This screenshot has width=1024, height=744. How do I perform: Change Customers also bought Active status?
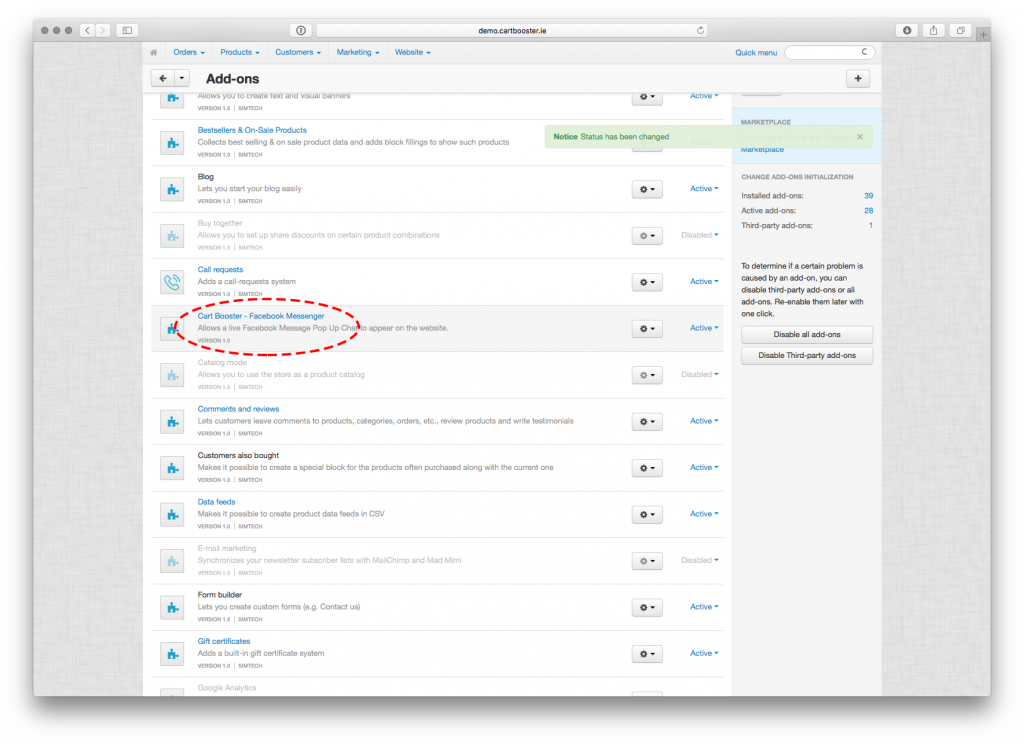point(704,467)
